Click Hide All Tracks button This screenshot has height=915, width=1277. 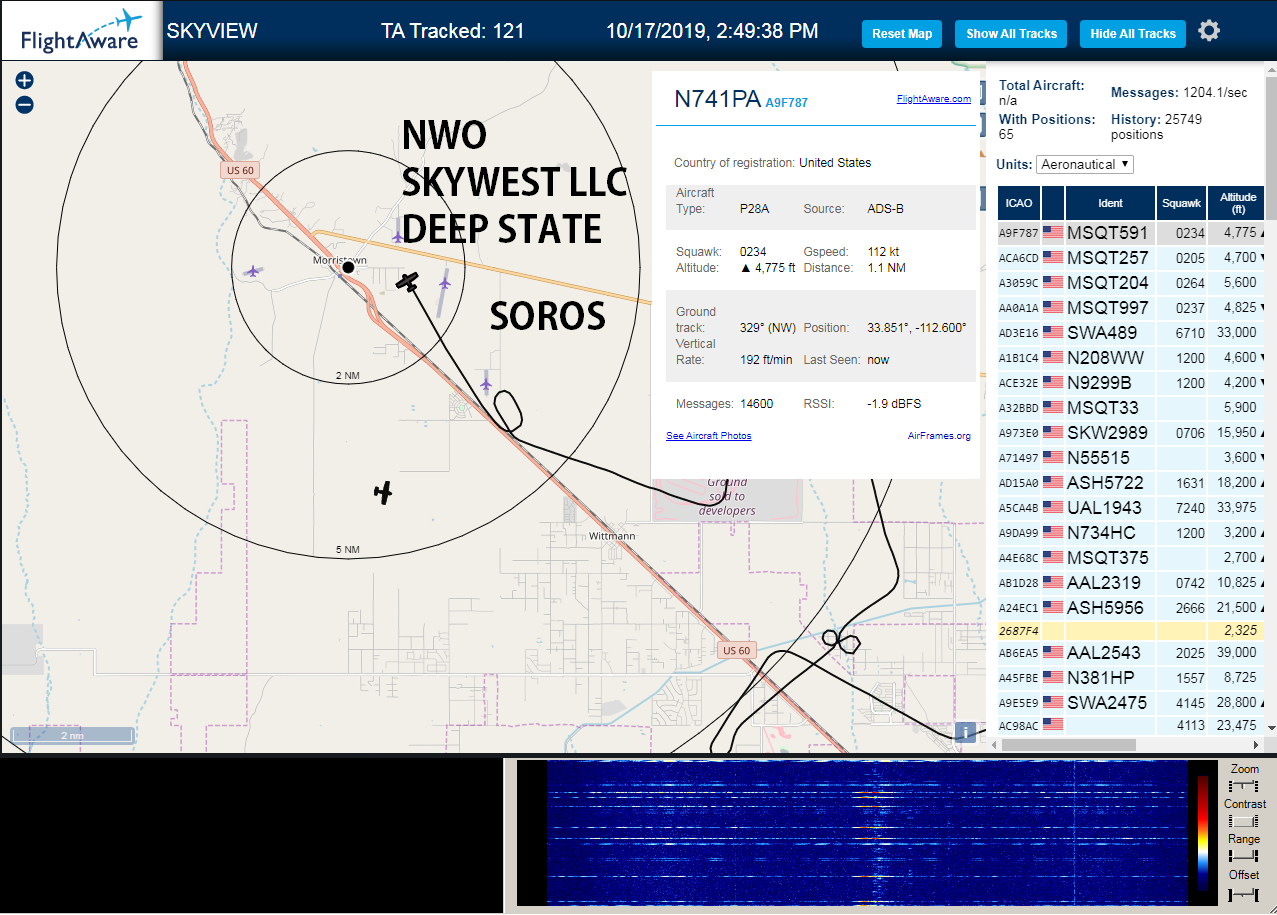[x=1133, y=33]
